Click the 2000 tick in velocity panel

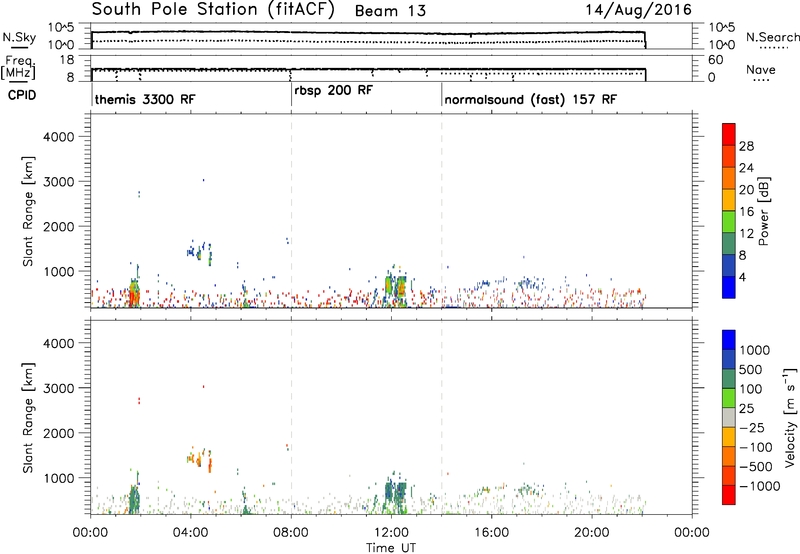tap(59, 433)
